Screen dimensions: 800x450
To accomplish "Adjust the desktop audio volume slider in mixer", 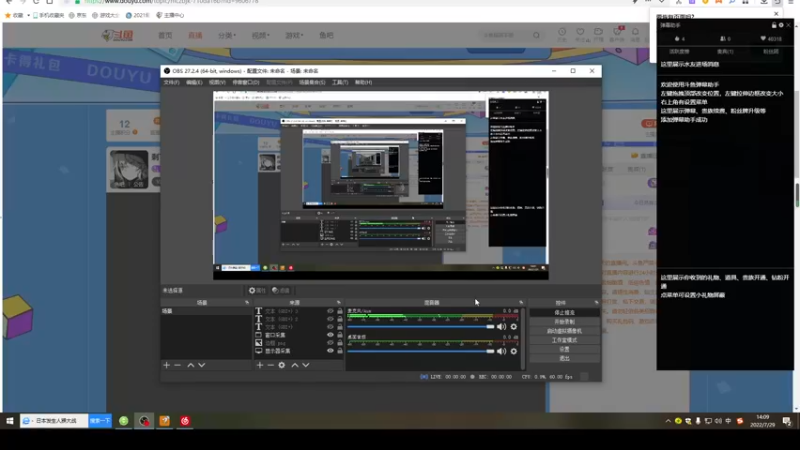I will pos(421,351).
